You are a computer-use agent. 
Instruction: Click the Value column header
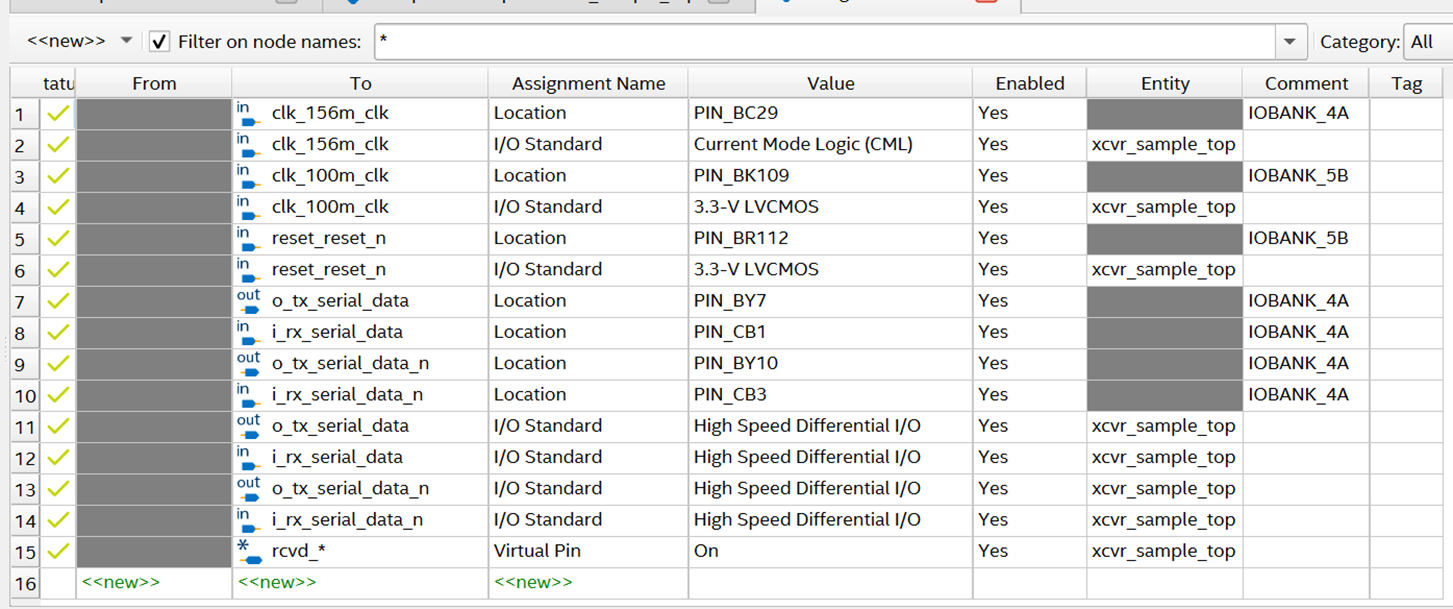coord(830,84)
